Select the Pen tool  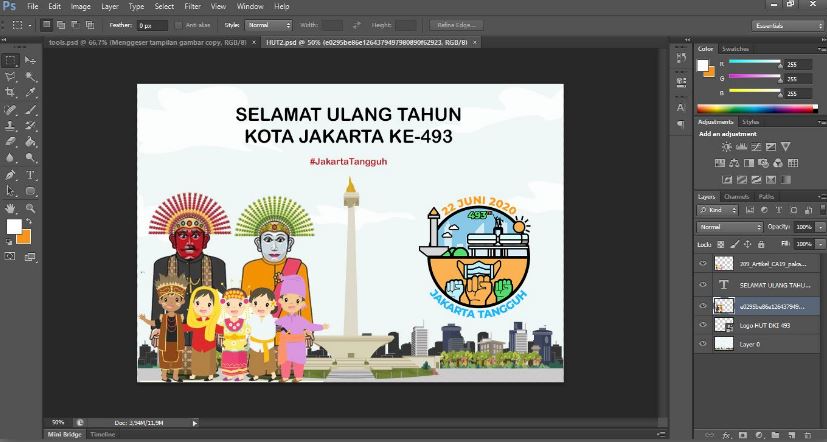pos(11,175)
